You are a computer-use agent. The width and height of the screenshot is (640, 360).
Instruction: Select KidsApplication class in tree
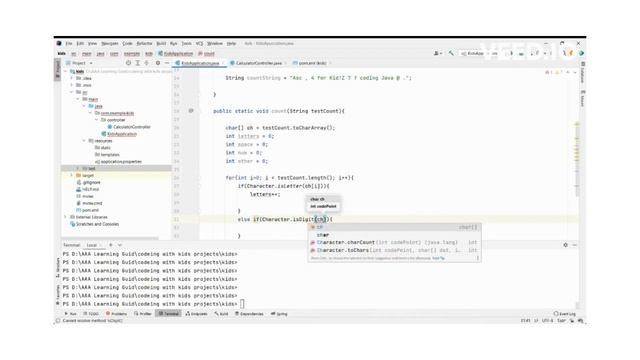pyautogui.click(x=119, y=134)
